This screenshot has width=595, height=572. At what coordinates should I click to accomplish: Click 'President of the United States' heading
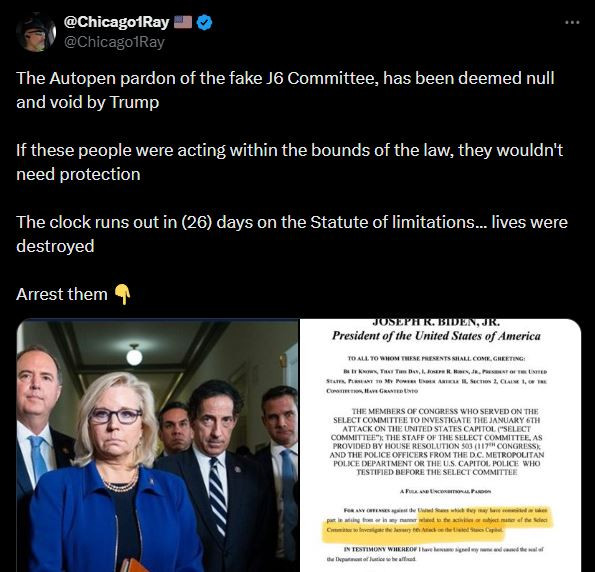point(436,336)
